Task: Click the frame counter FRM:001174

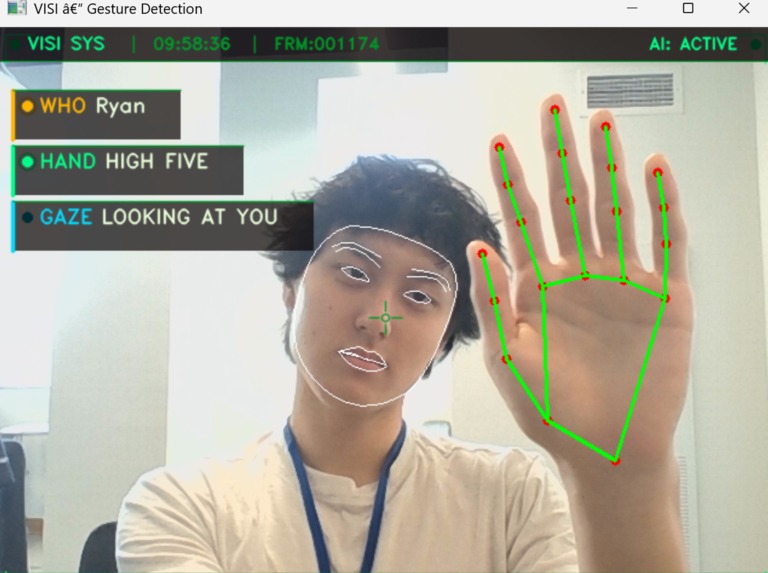Action: (327, 45)
